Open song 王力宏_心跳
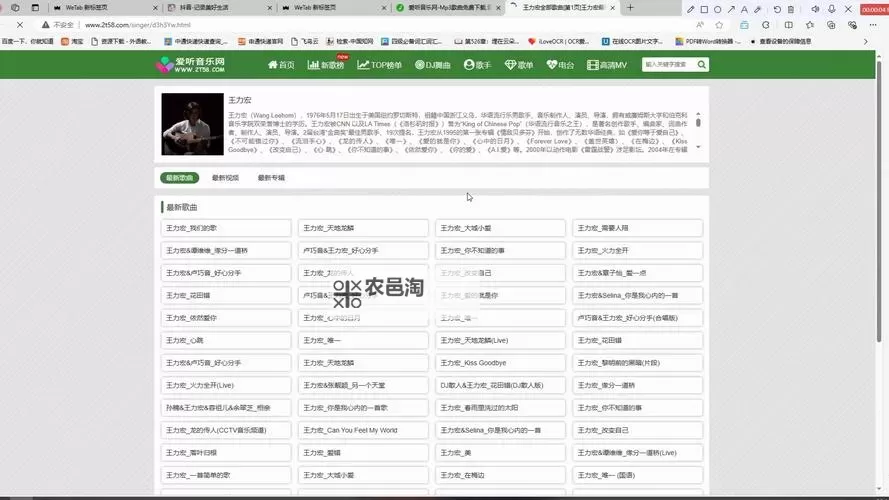The width and height of the screenshot is (889, 500). 226,340
